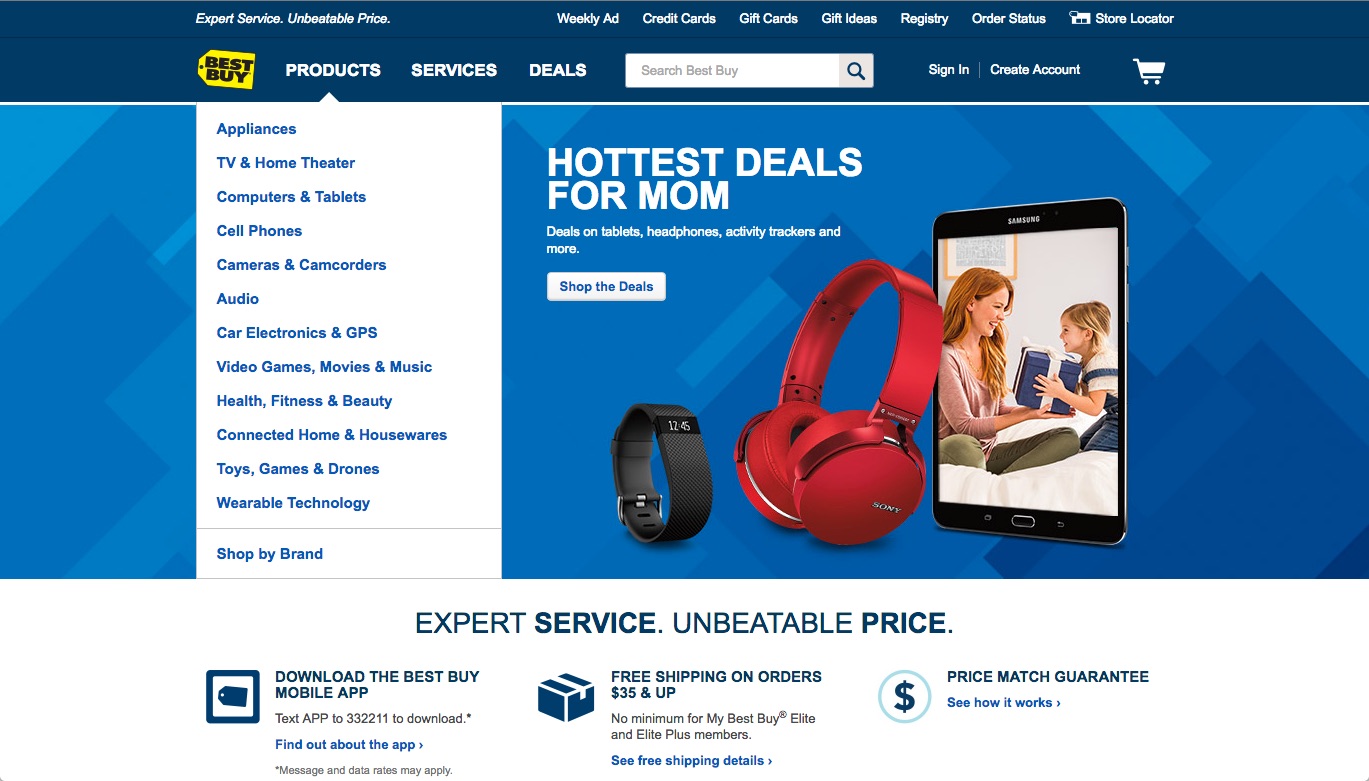
Task: Open the DEALS navigation menu
Action: tap(558, 70)
